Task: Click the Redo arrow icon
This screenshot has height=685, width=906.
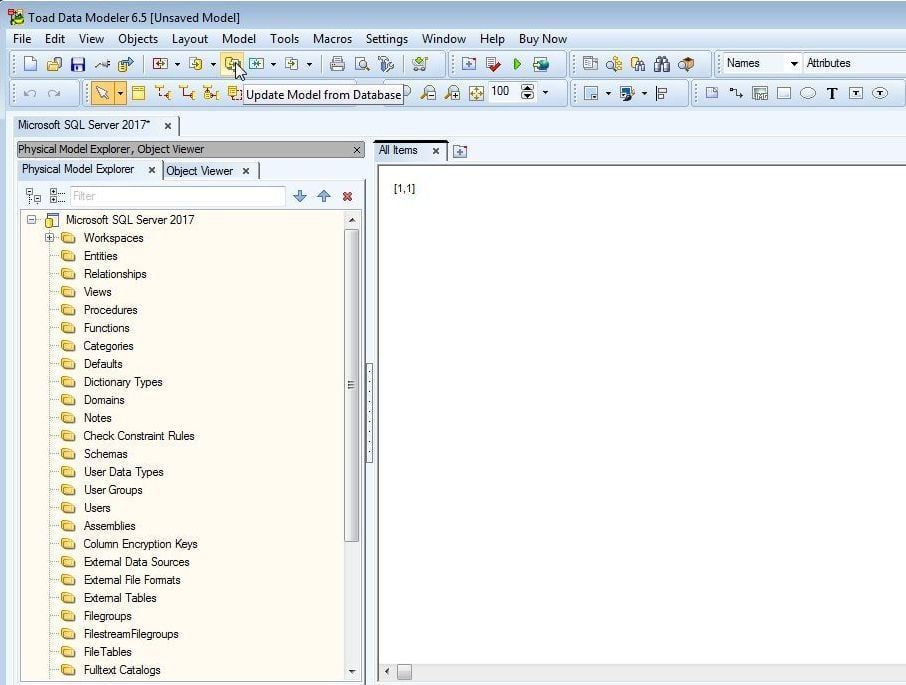Action: pos(54,93)
